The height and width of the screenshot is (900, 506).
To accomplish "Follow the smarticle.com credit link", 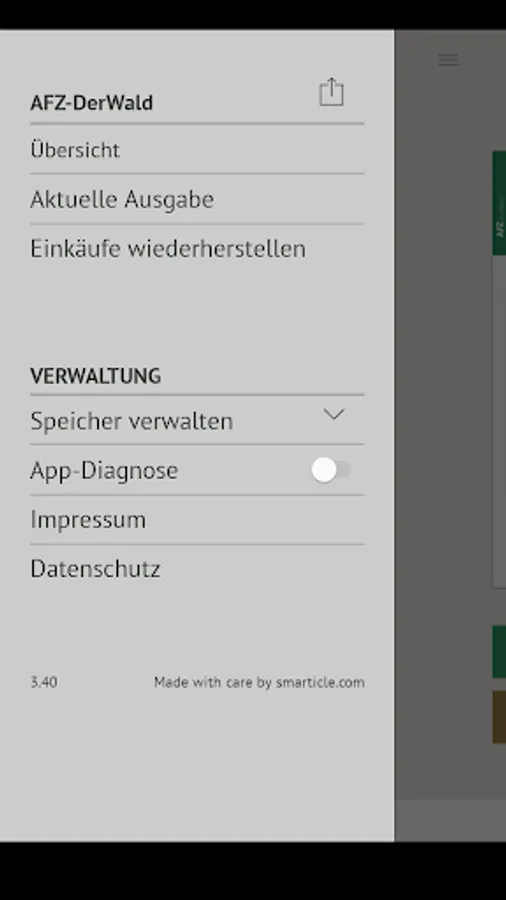I will 320,682.
